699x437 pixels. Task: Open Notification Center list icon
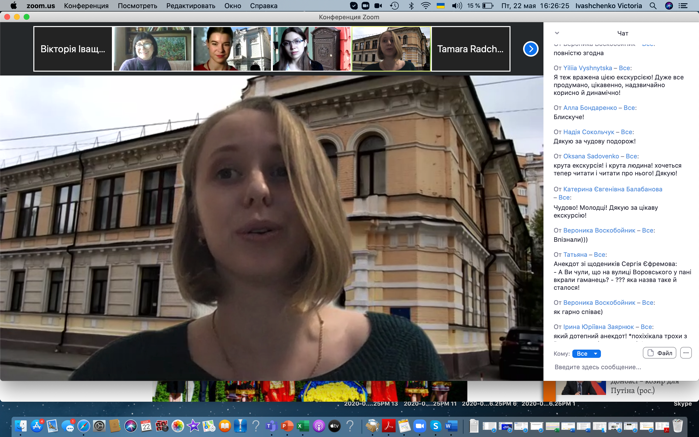click(683, 6)
